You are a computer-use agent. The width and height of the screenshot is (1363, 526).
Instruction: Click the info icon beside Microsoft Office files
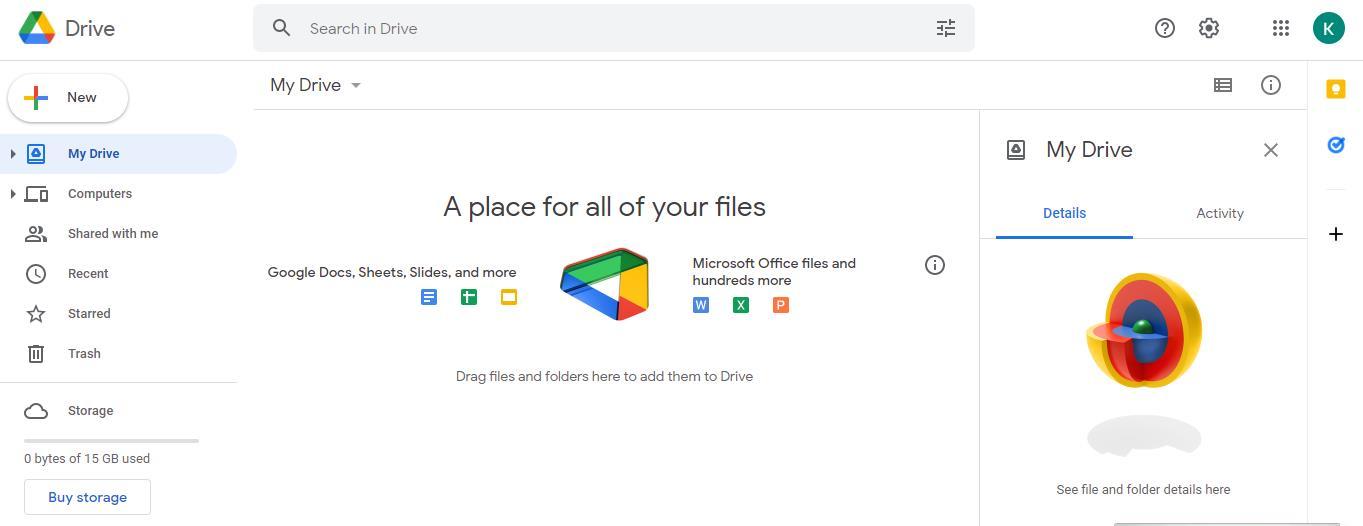tap(935, 265)
